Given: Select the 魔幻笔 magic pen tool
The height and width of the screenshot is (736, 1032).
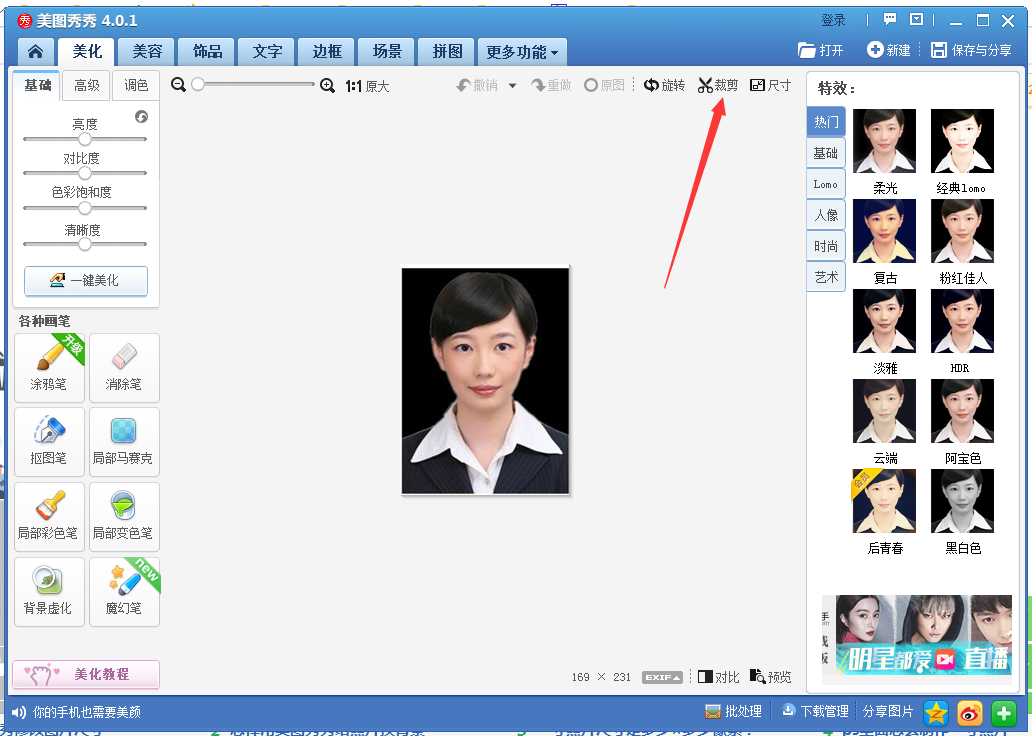Looking at the screenshot, I should (x=124, y=592).
